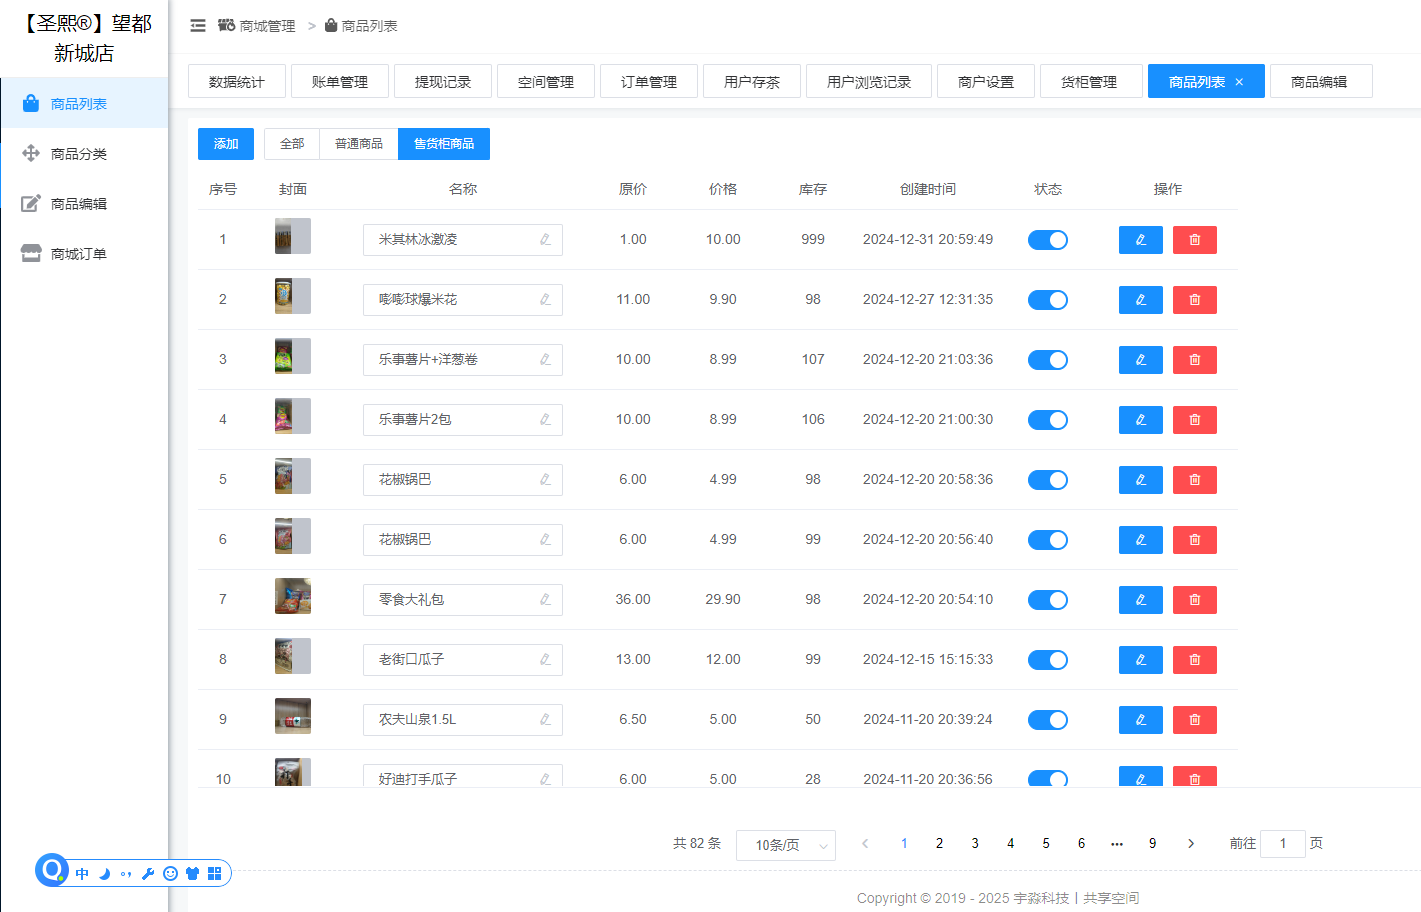Select the 普通商品 filter tab
Screen dimensions: 1421x912
tap(358, 144)
